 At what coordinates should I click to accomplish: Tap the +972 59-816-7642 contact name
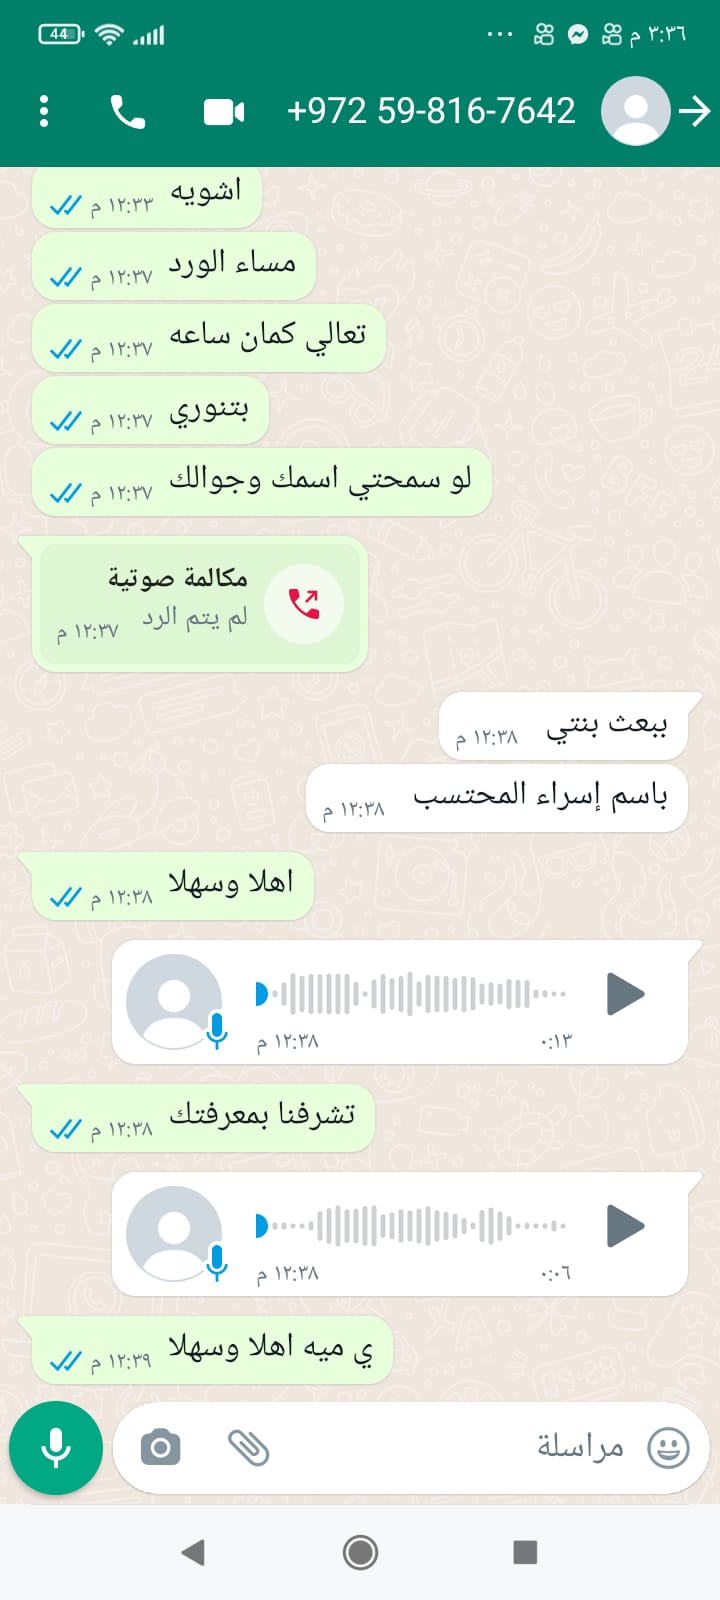431,111
